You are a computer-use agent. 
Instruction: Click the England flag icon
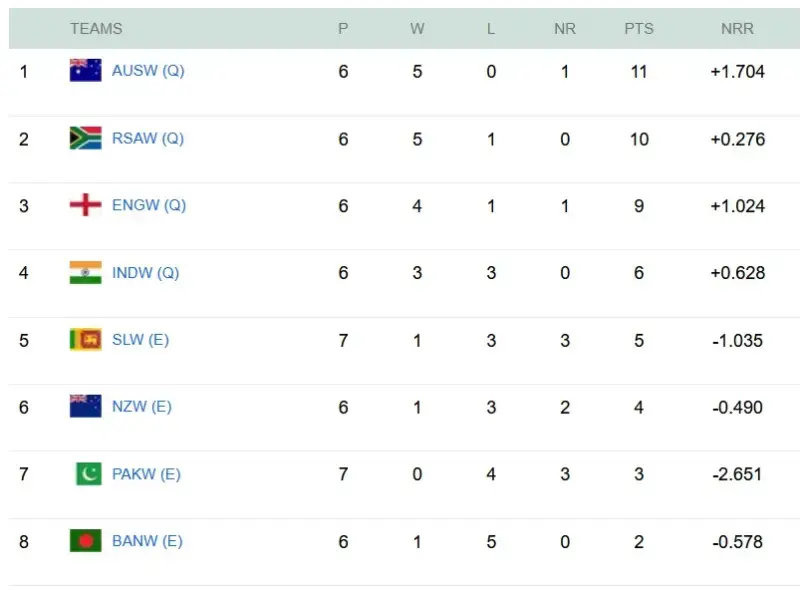(85, 205)
